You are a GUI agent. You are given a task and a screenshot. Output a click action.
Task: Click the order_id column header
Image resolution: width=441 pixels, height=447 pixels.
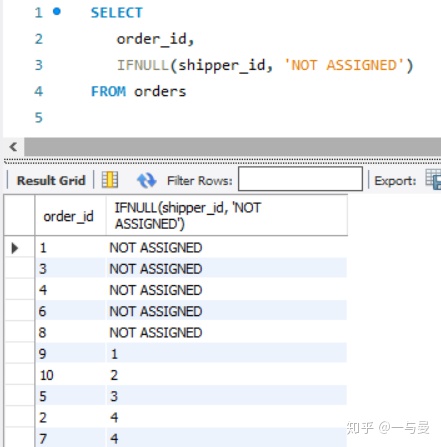click(70, 216)
